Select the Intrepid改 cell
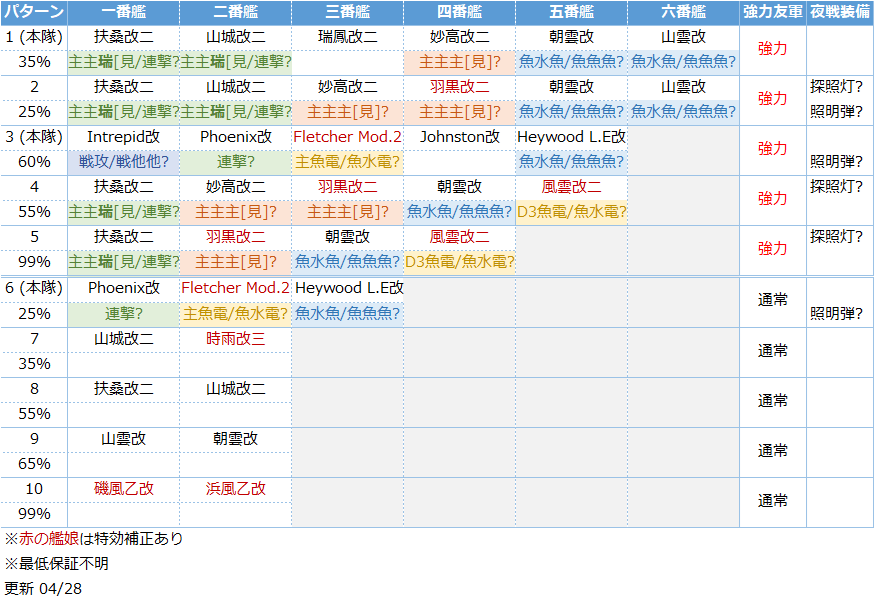 pyautogui.click(x=124, y=137)
